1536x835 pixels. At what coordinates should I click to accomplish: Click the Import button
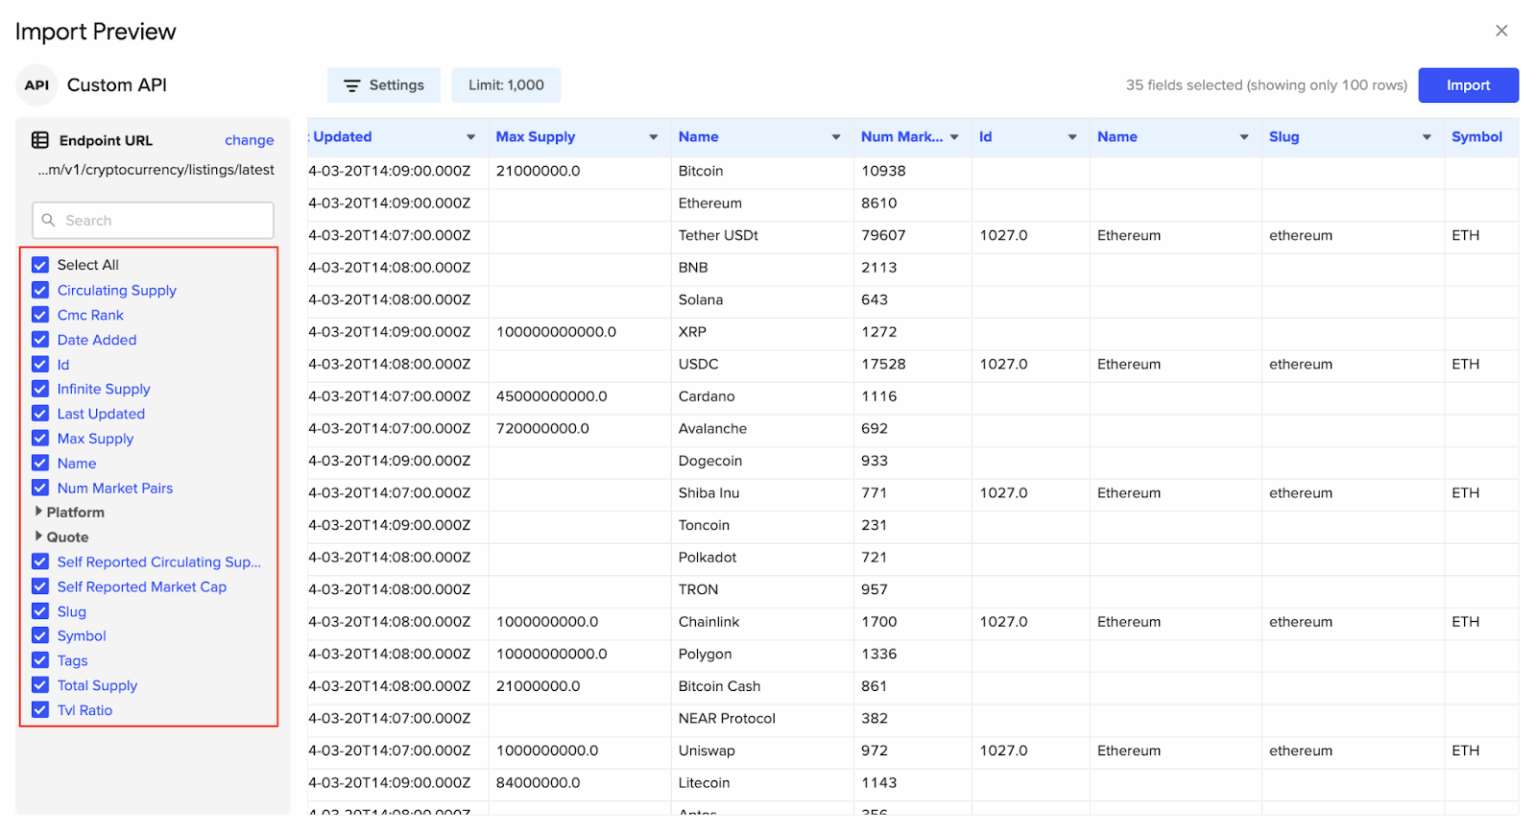click(x=1467, y=85)
